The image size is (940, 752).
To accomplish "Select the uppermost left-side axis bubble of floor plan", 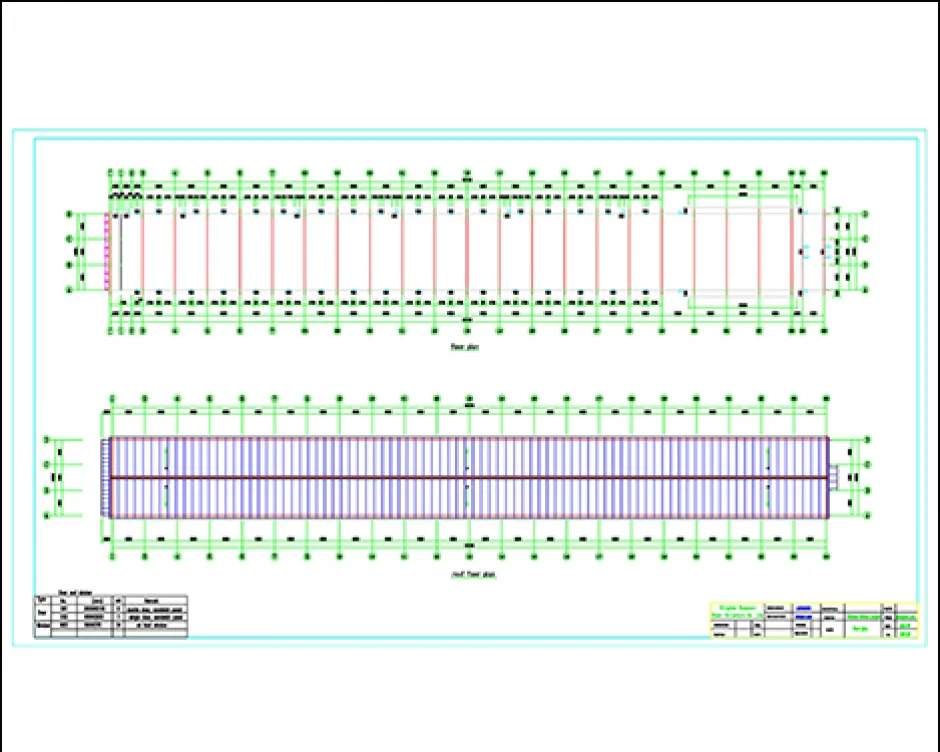I will (x=69, y=214).
